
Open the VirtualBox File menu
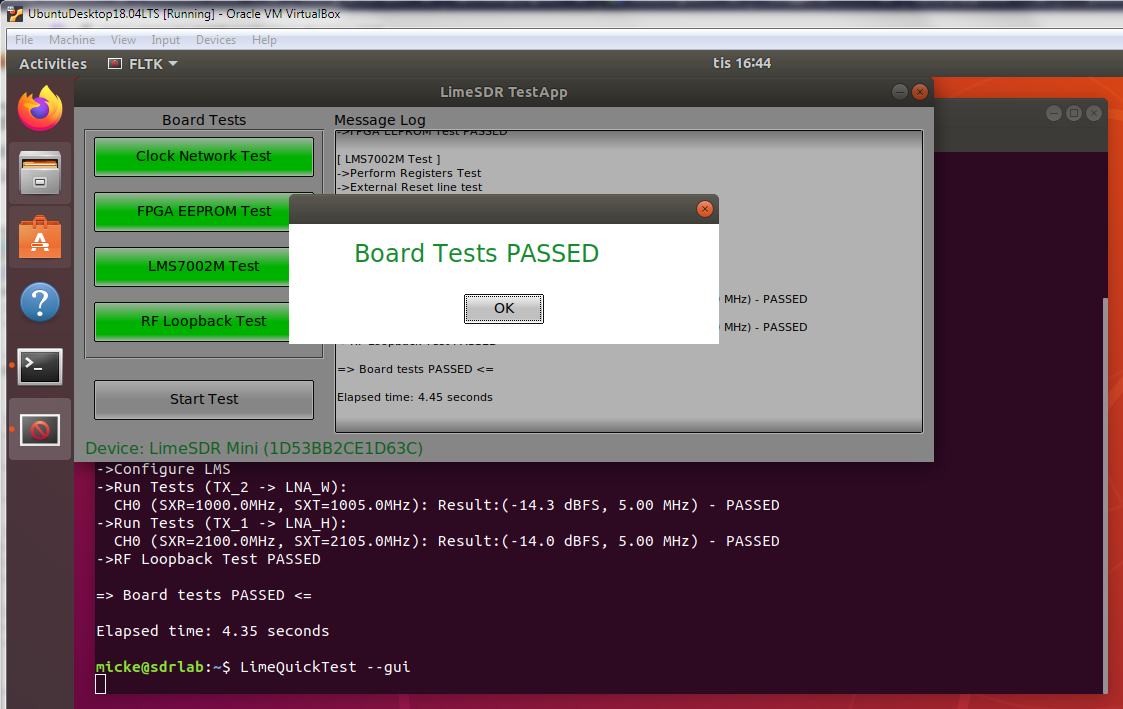(x=24, y=39)
